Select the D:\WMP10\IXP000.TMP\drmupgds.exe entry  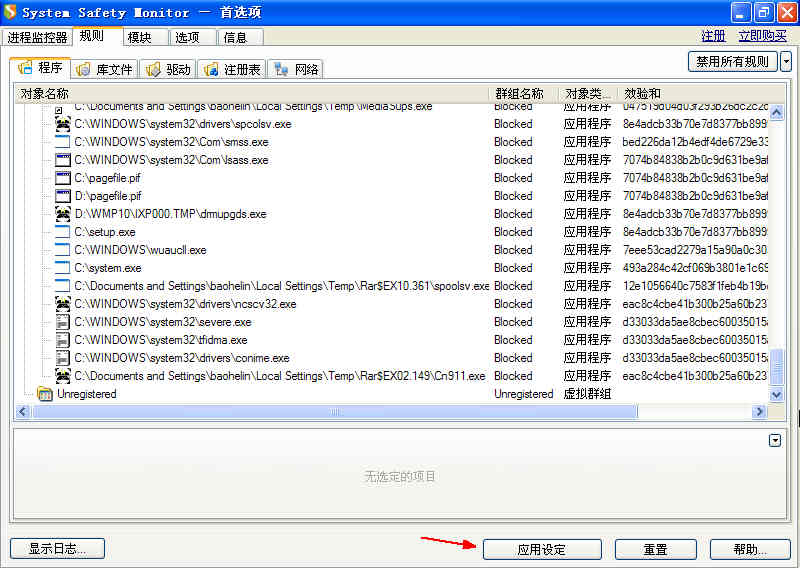170,214
